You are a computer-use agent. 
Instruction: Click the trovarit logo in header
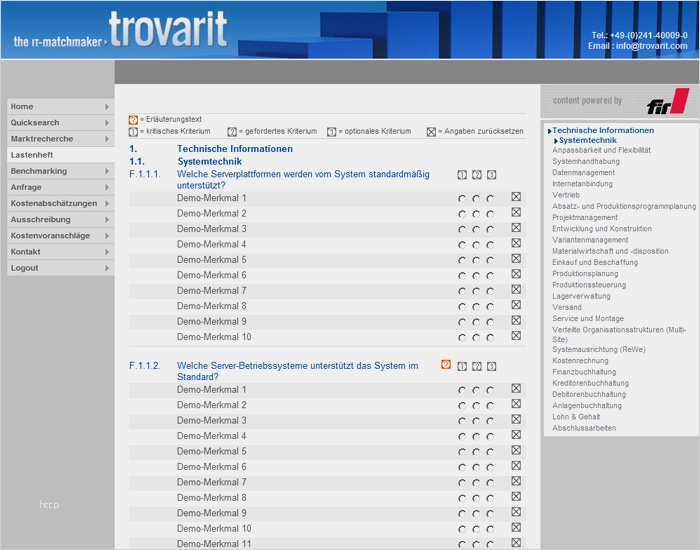pyautogui.click(x=167, y=32)
